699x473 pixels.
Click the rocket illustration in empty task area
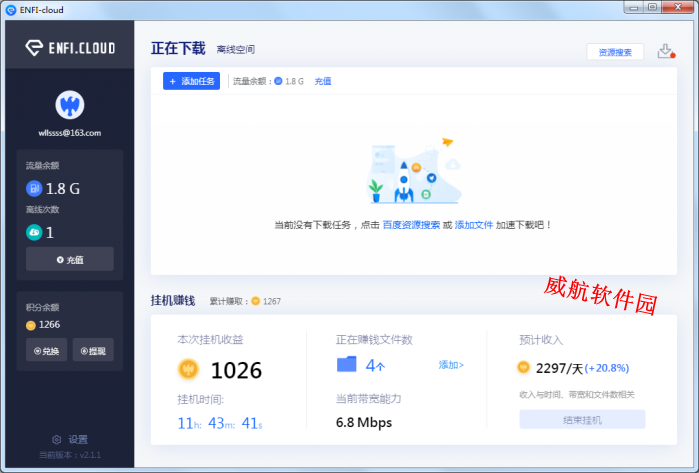(403, 181)
